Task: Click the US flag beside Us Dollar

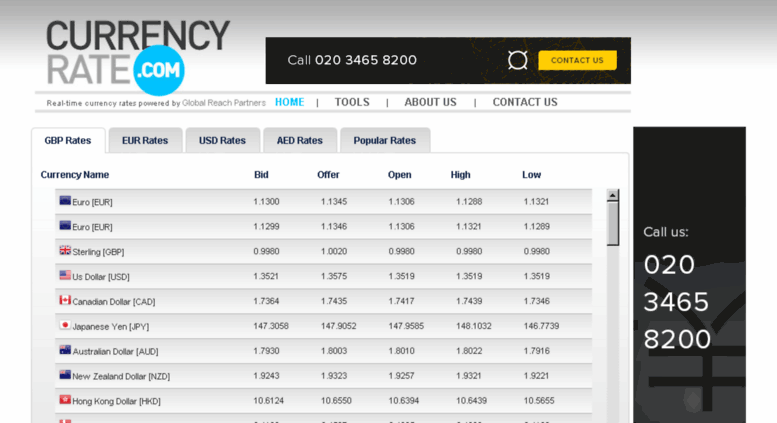Action: [65, 275]
